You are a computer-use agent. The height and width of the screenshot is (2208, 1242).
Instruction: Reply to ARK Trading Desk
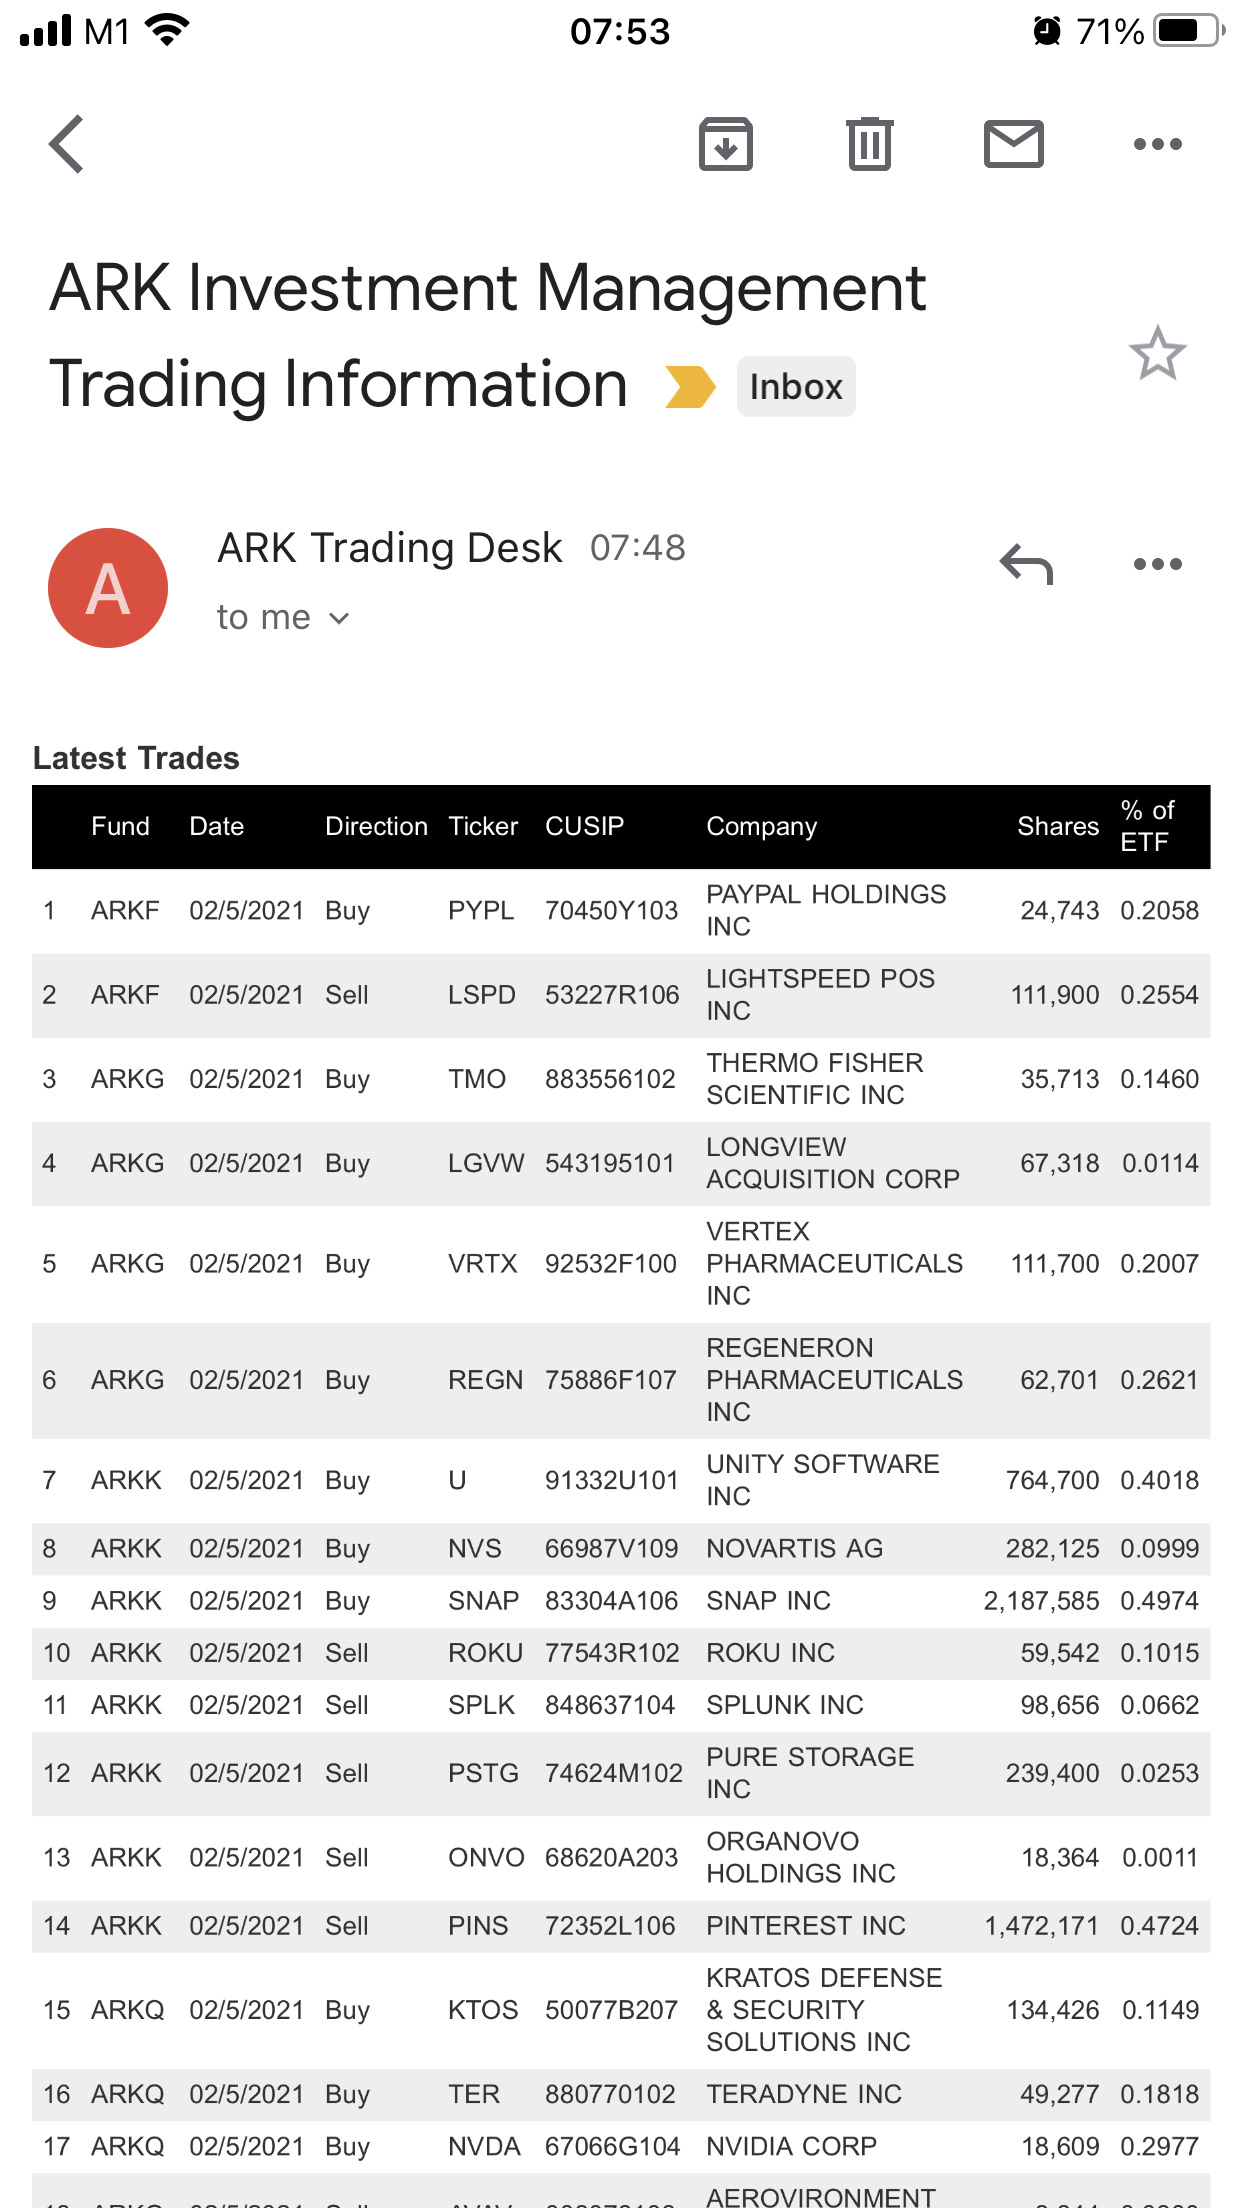[1026, 564]
